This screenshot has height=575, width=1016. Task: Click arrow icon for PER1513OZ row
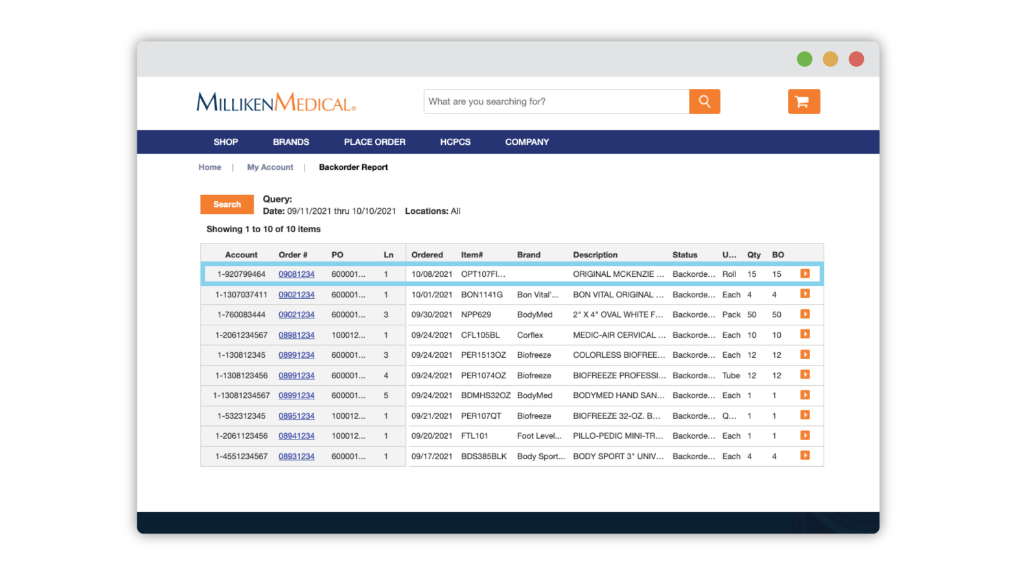[805, 355]
